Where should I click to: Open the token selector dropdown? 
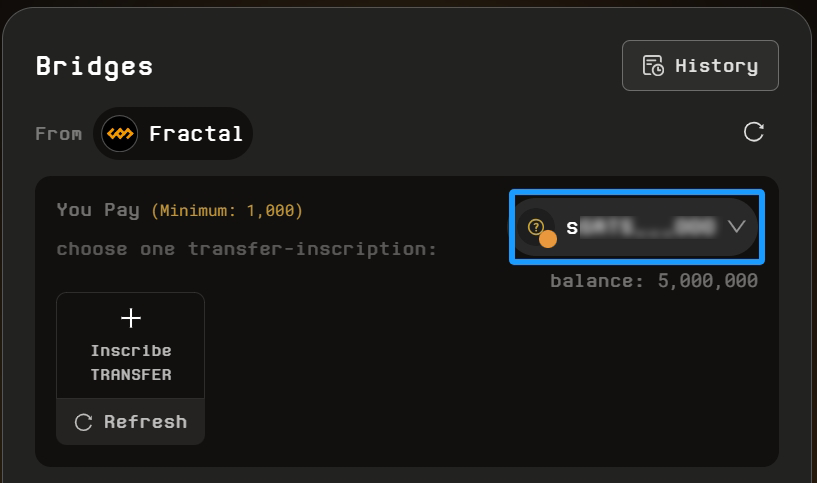(637, 227)
